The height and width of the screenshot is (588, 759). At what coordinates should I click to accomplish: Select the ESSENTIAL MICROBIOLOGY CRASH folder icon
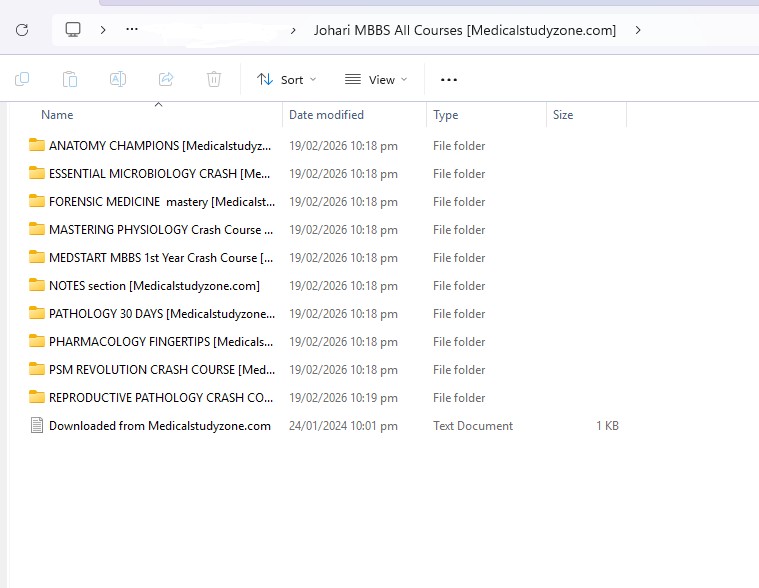36,173
